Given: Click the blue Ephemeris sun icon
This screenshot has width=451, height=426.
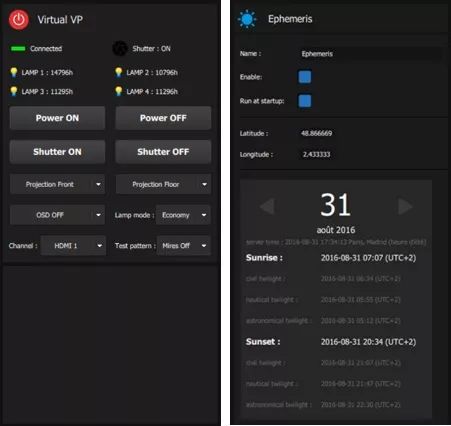Looking at the screenshot, I should tap(247, 19).
